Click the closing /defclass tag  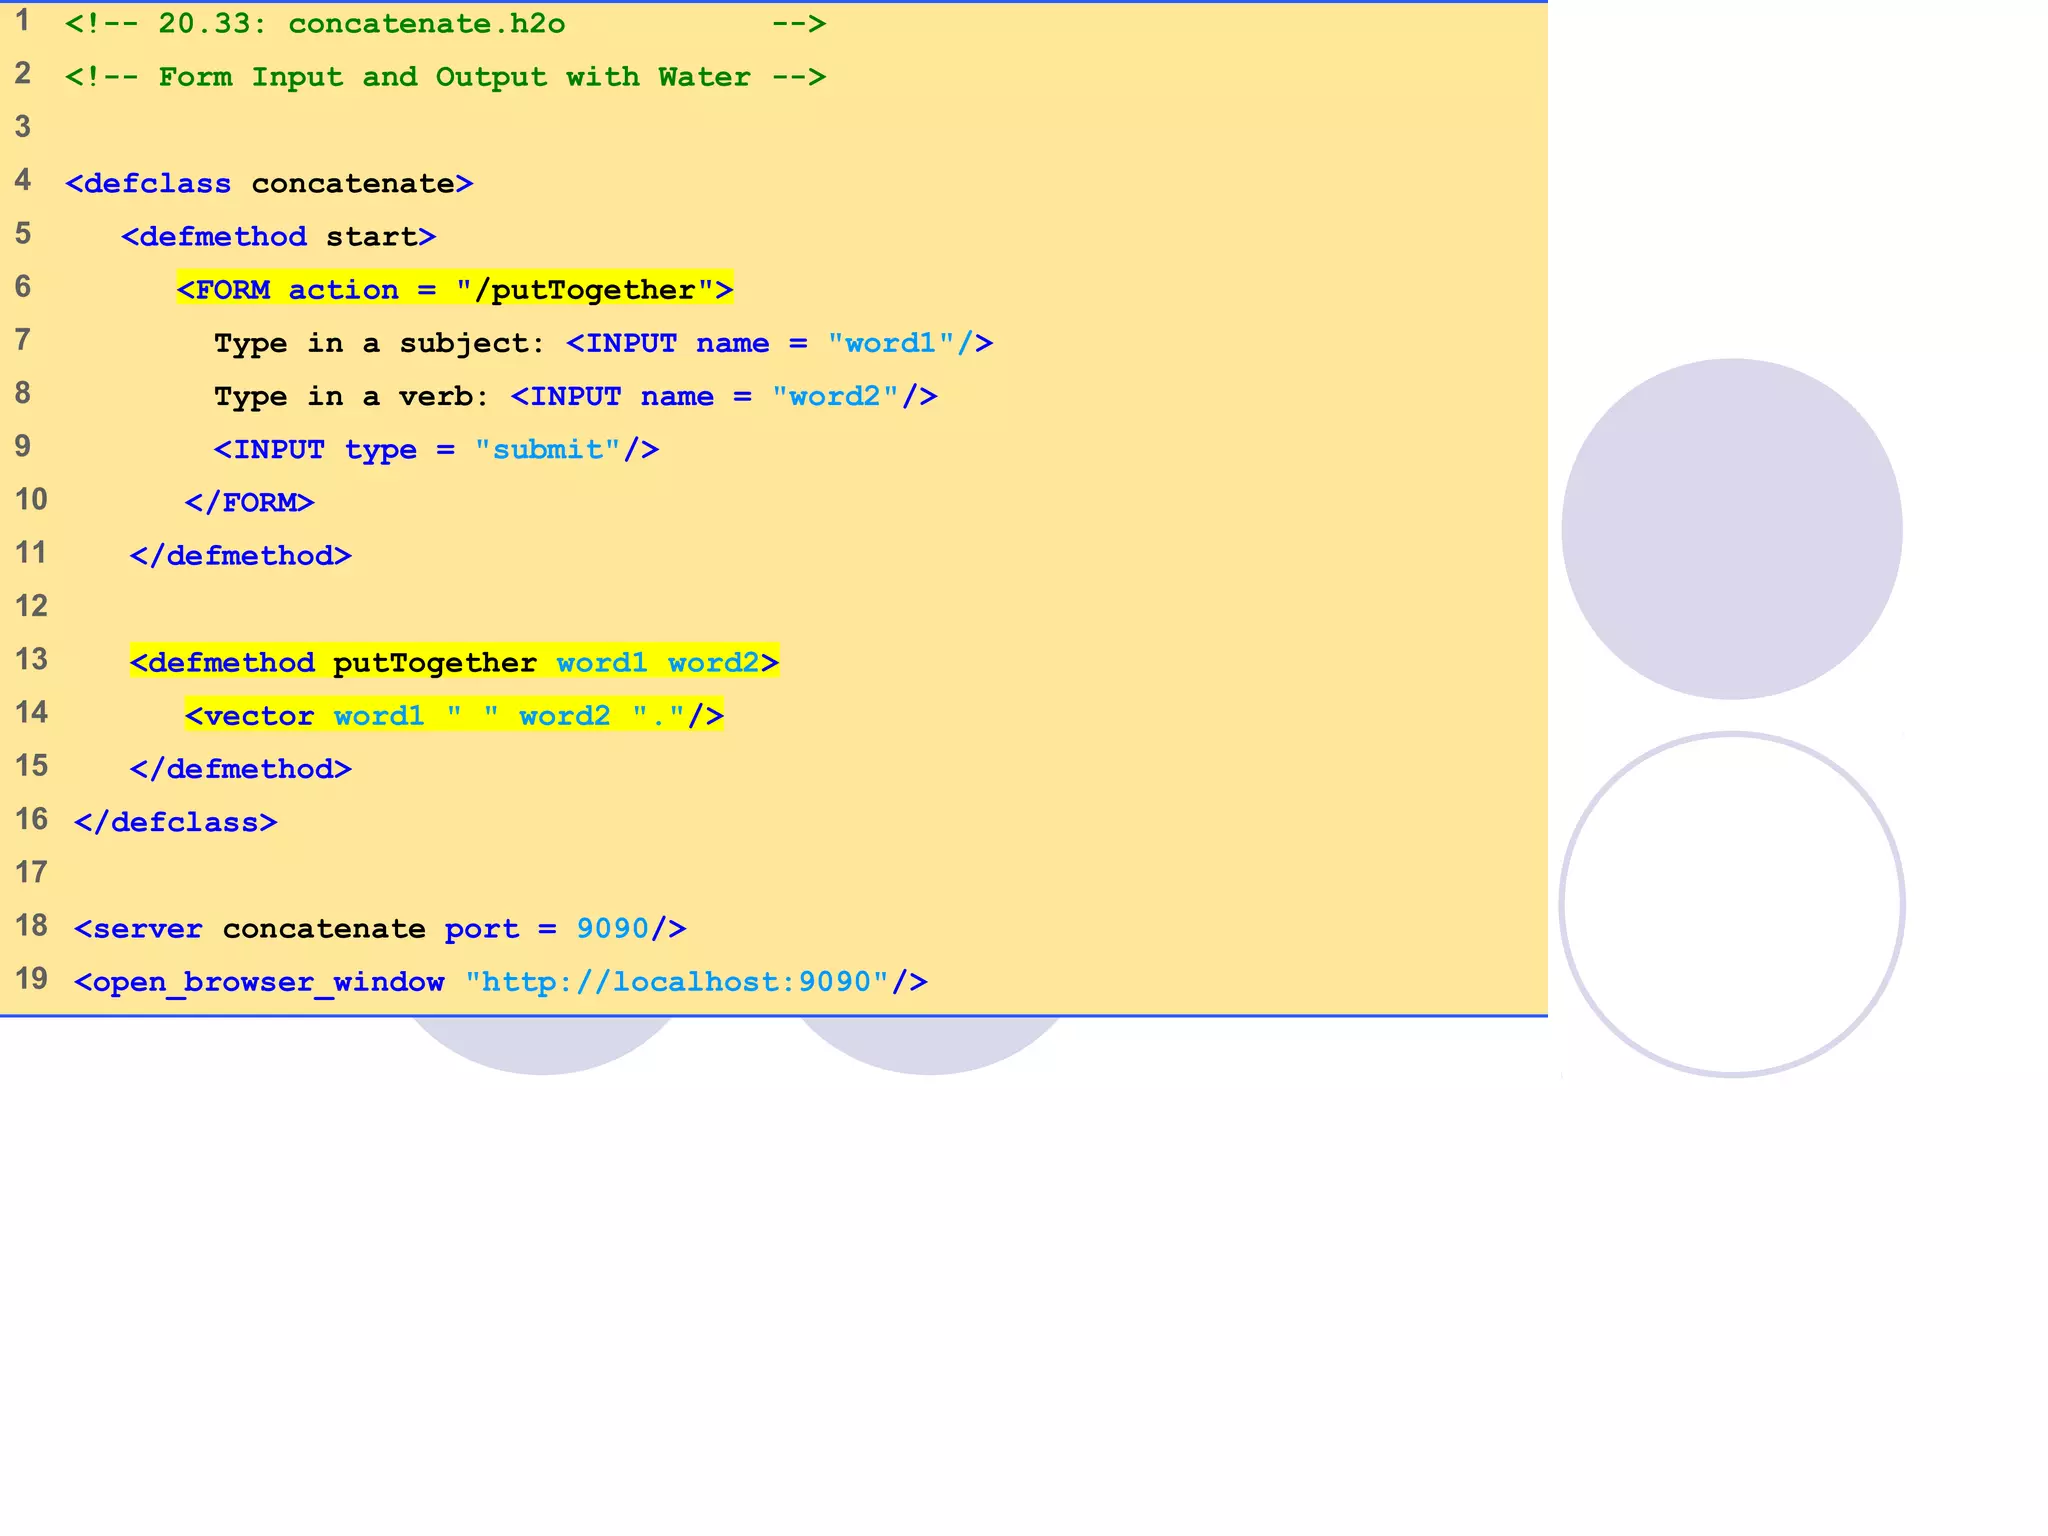(x=175, y=822)
